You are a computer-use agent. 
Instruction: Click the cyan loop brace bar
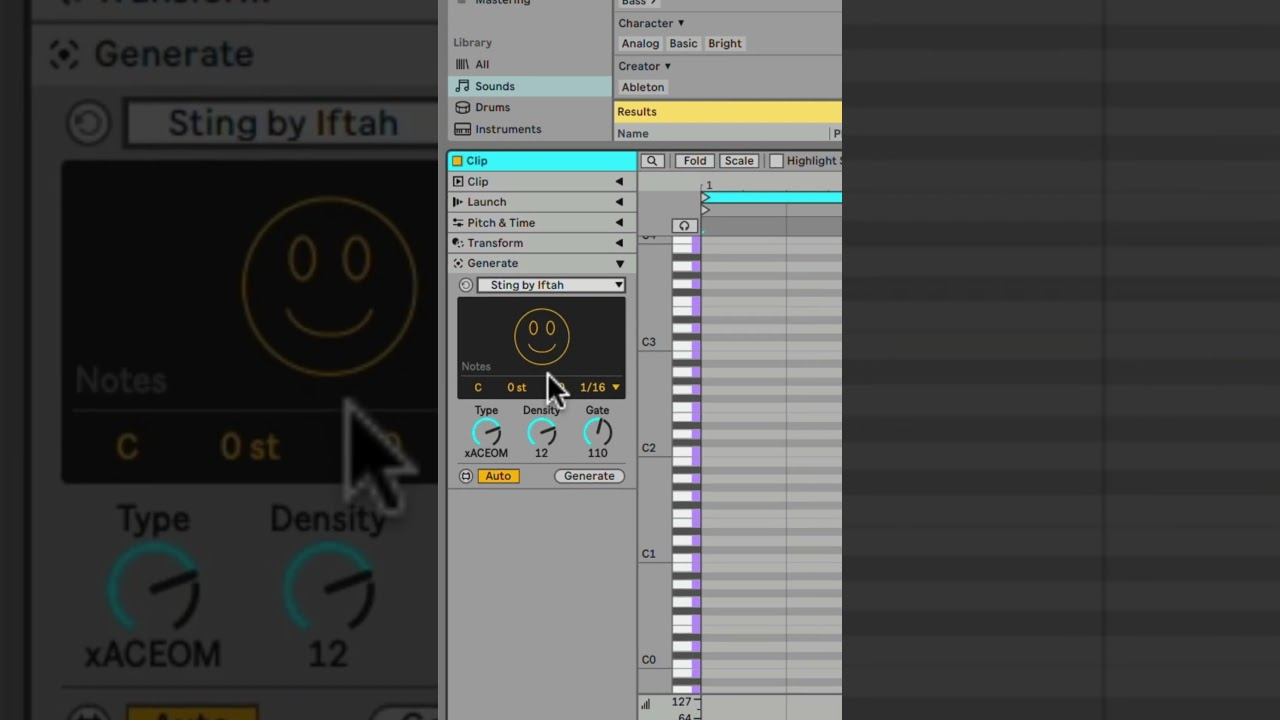[x=772, y=198]
